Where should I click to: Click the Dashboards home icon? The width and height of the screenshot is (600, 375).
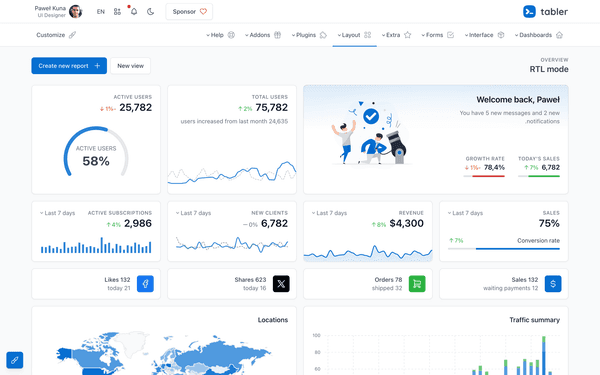coord(559,35)
